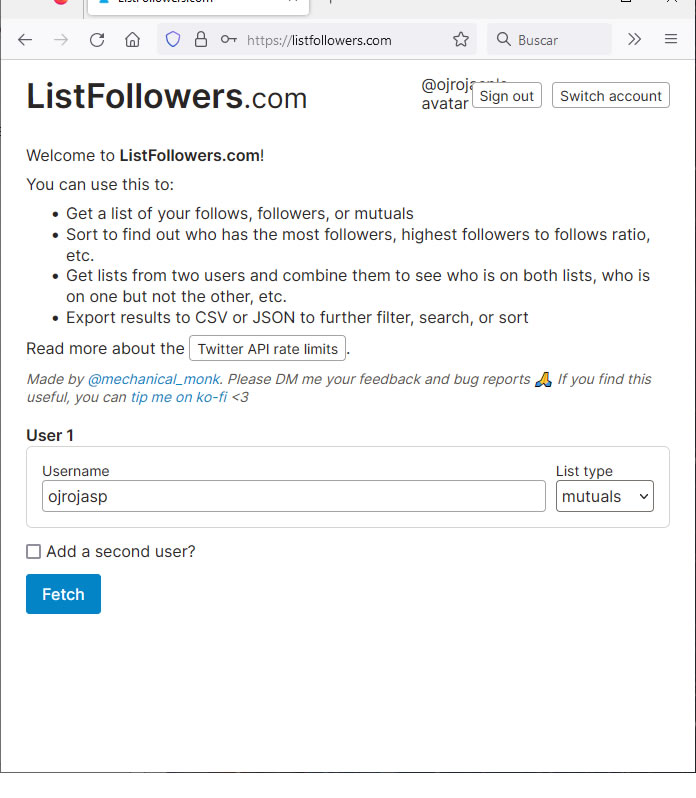Enable the Add a second user checkbox

point(34,552)
